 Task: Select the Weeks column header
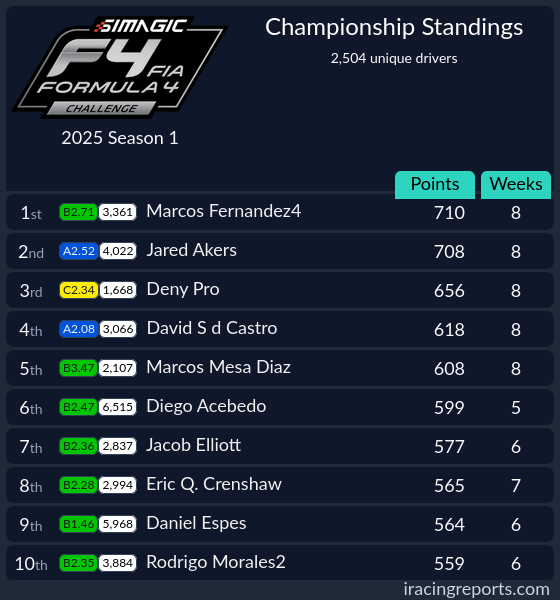tap(516, 184)
